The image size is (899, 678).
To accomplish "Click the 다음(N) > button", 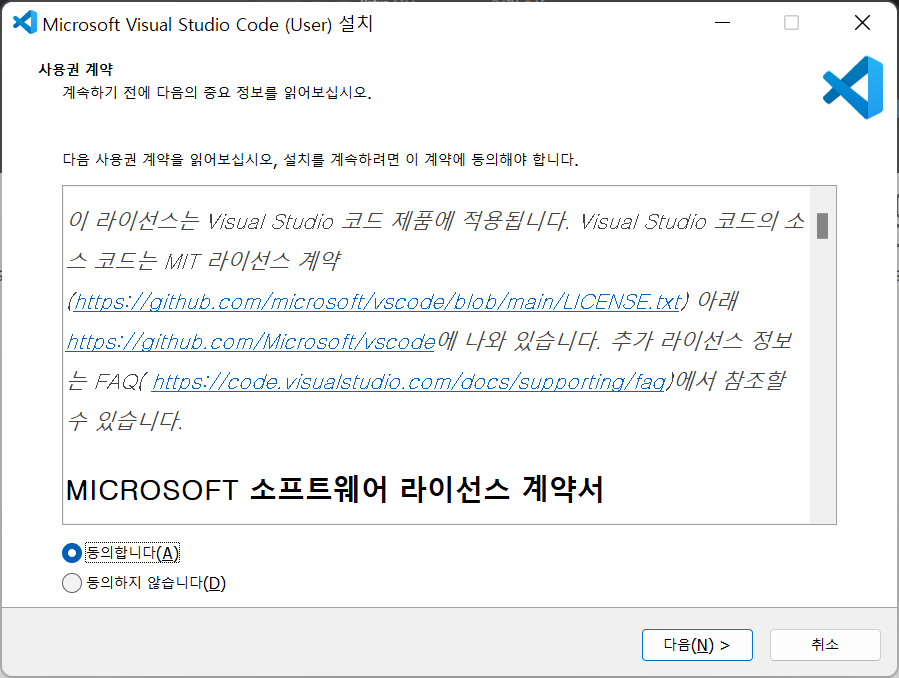I will pos(697,645).
